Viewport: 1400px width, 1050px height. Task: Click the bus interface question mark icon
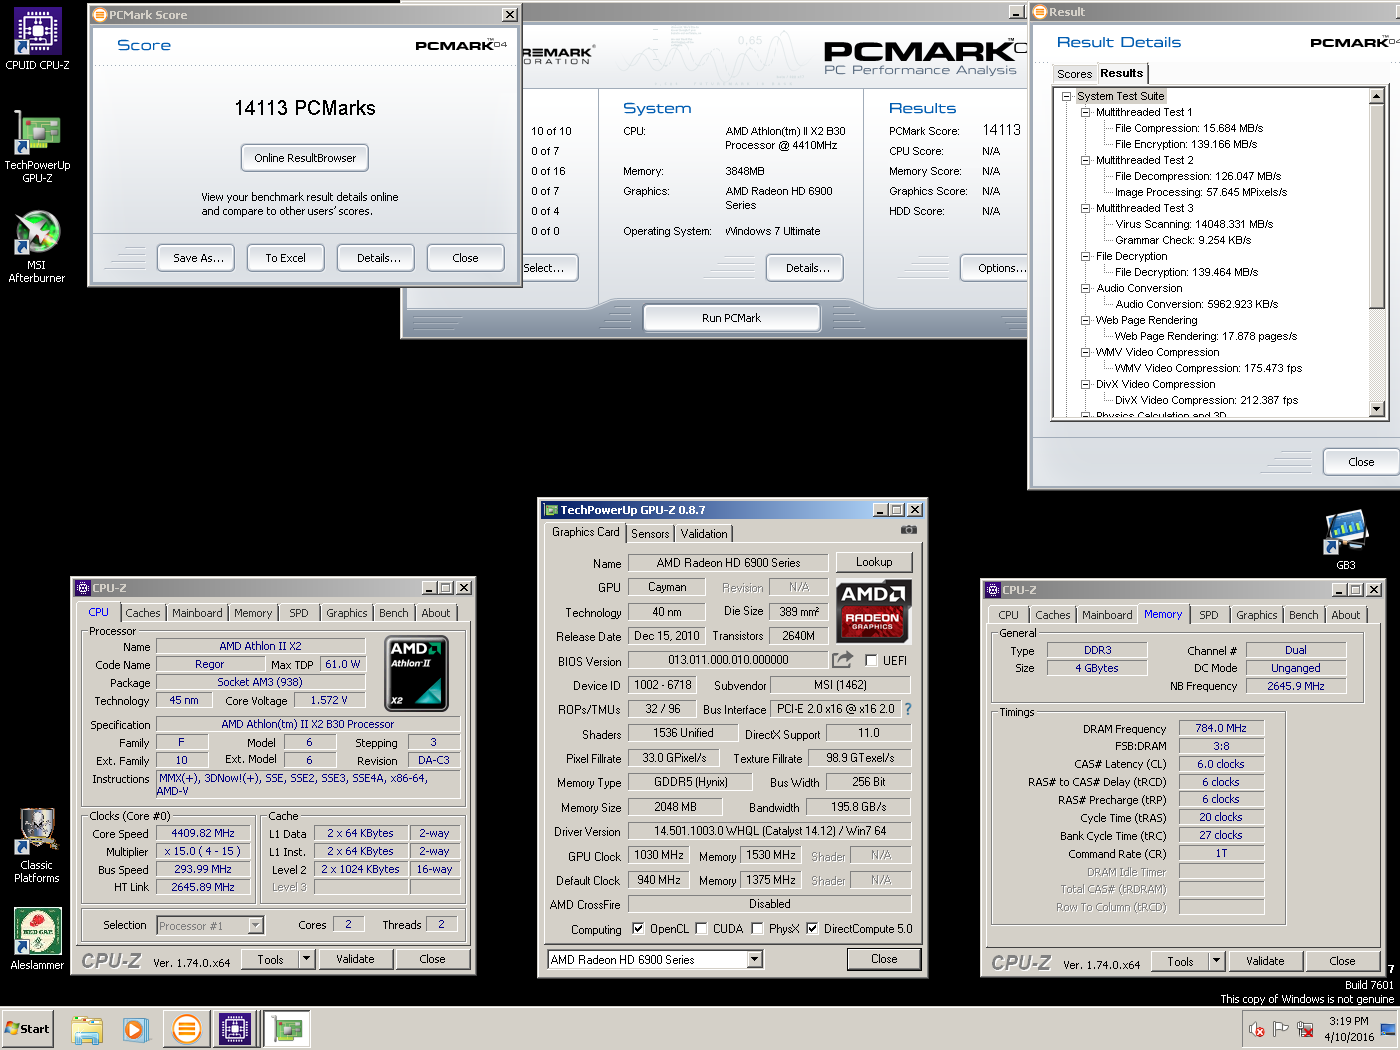[908, 709]
